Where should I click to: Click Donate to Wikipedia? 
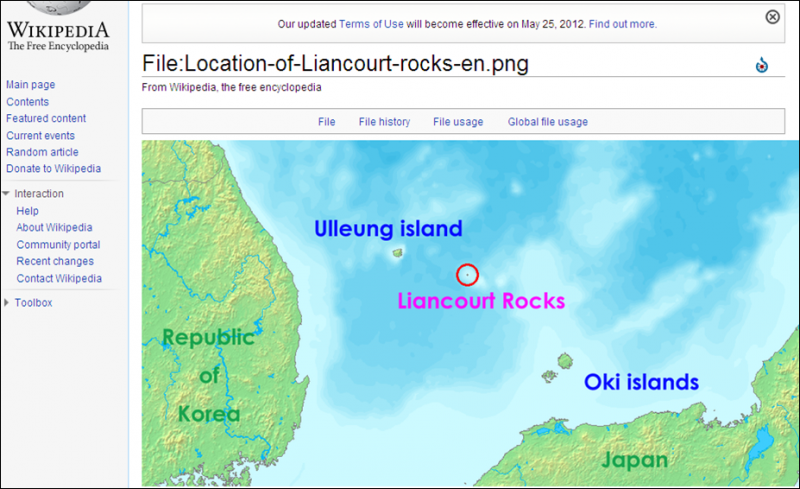pos(53,169)
